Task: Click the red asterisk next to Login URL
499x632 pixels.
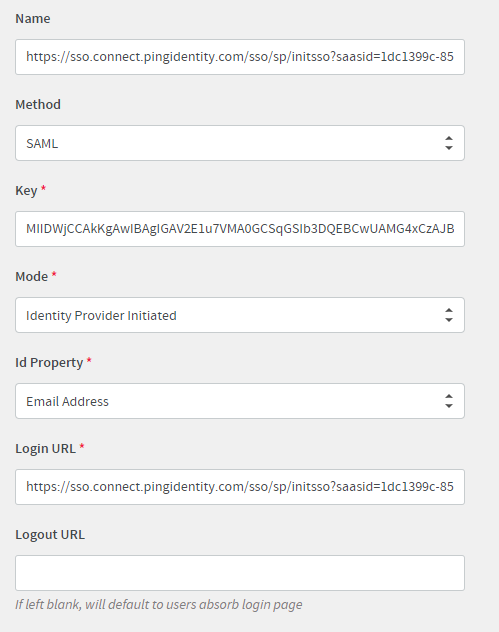Action: coord(82,446)
